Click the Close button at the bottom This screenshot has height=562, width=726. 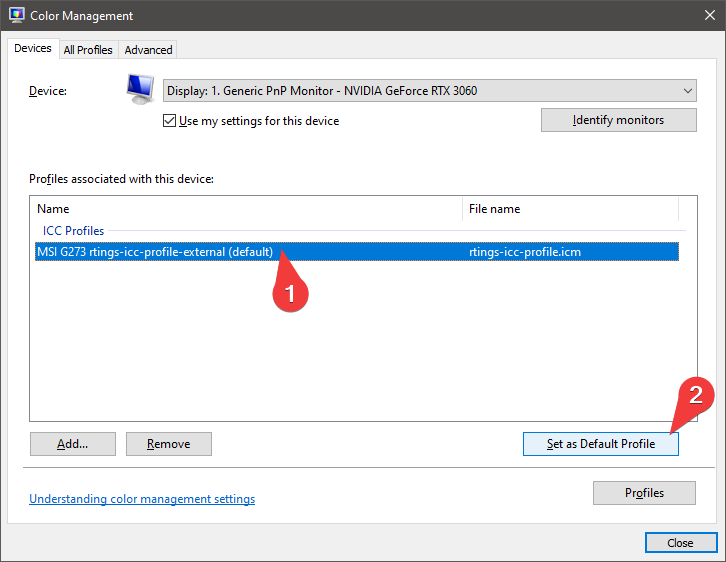(x=680, y=543)
